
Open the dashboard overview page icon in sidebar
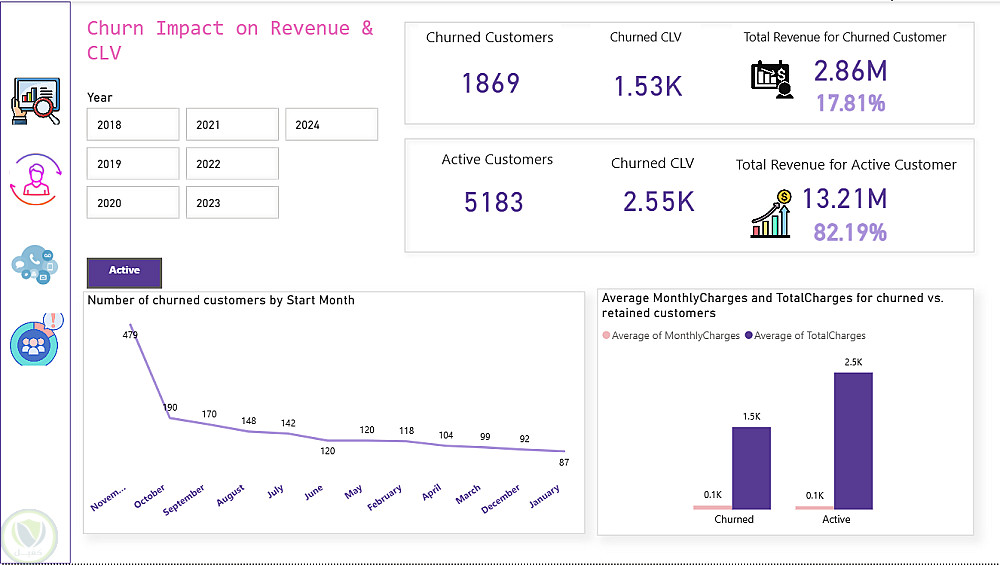tap(36, 101)
